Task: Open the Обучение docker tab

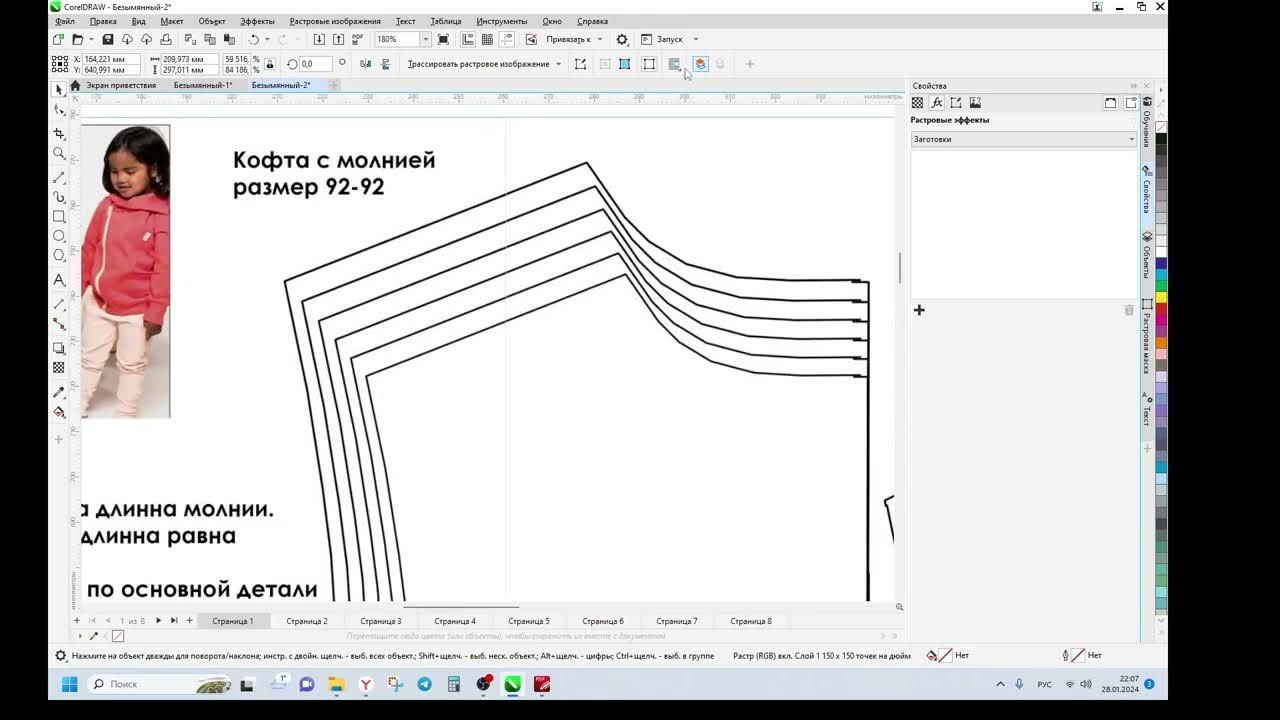Action: tap(1147, 123)
